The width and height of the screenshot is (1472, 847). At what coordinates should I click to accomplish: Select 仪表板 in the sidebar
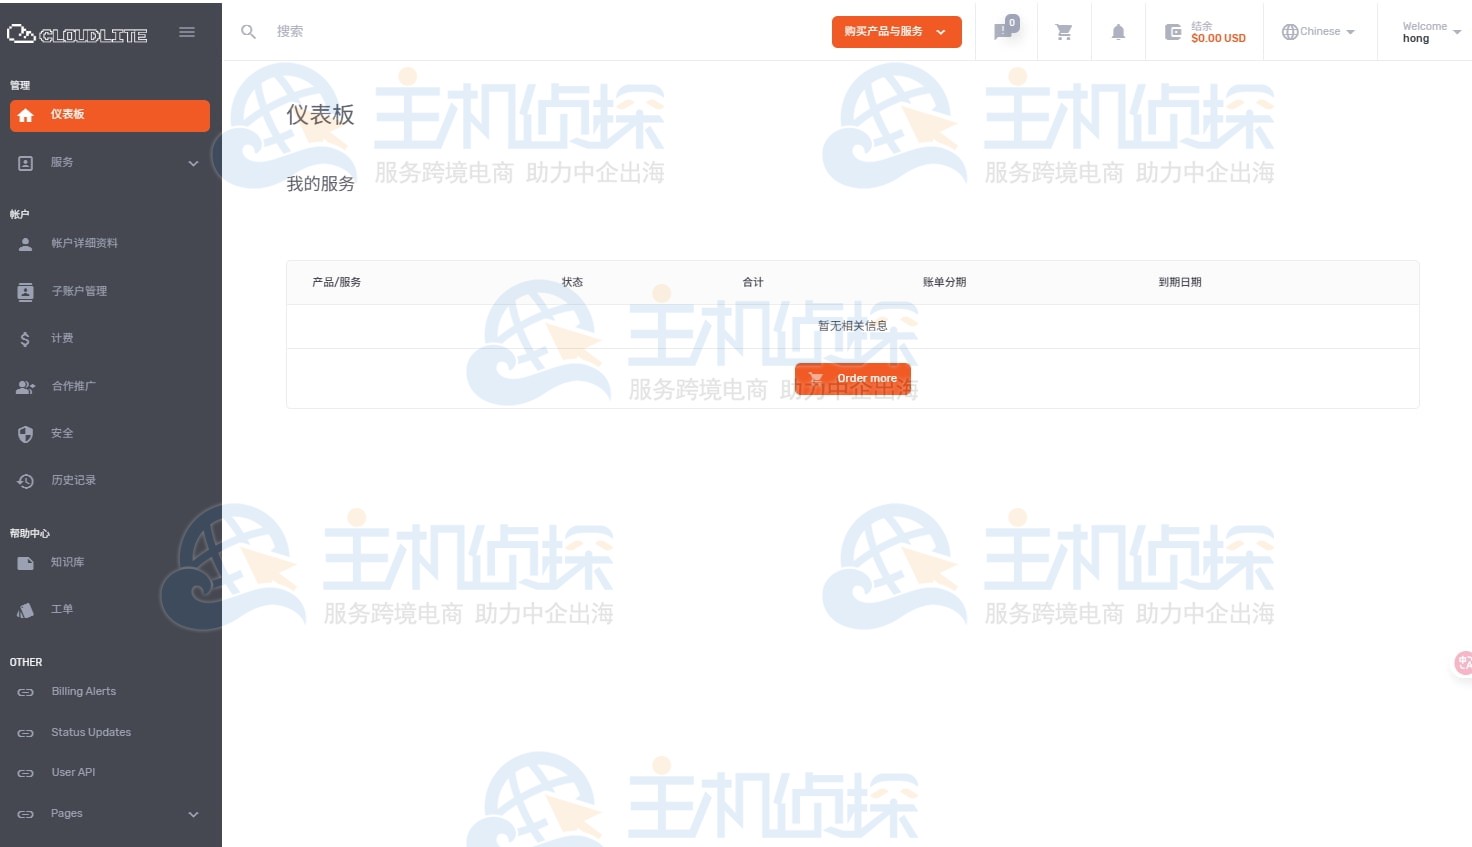[110, 115]
